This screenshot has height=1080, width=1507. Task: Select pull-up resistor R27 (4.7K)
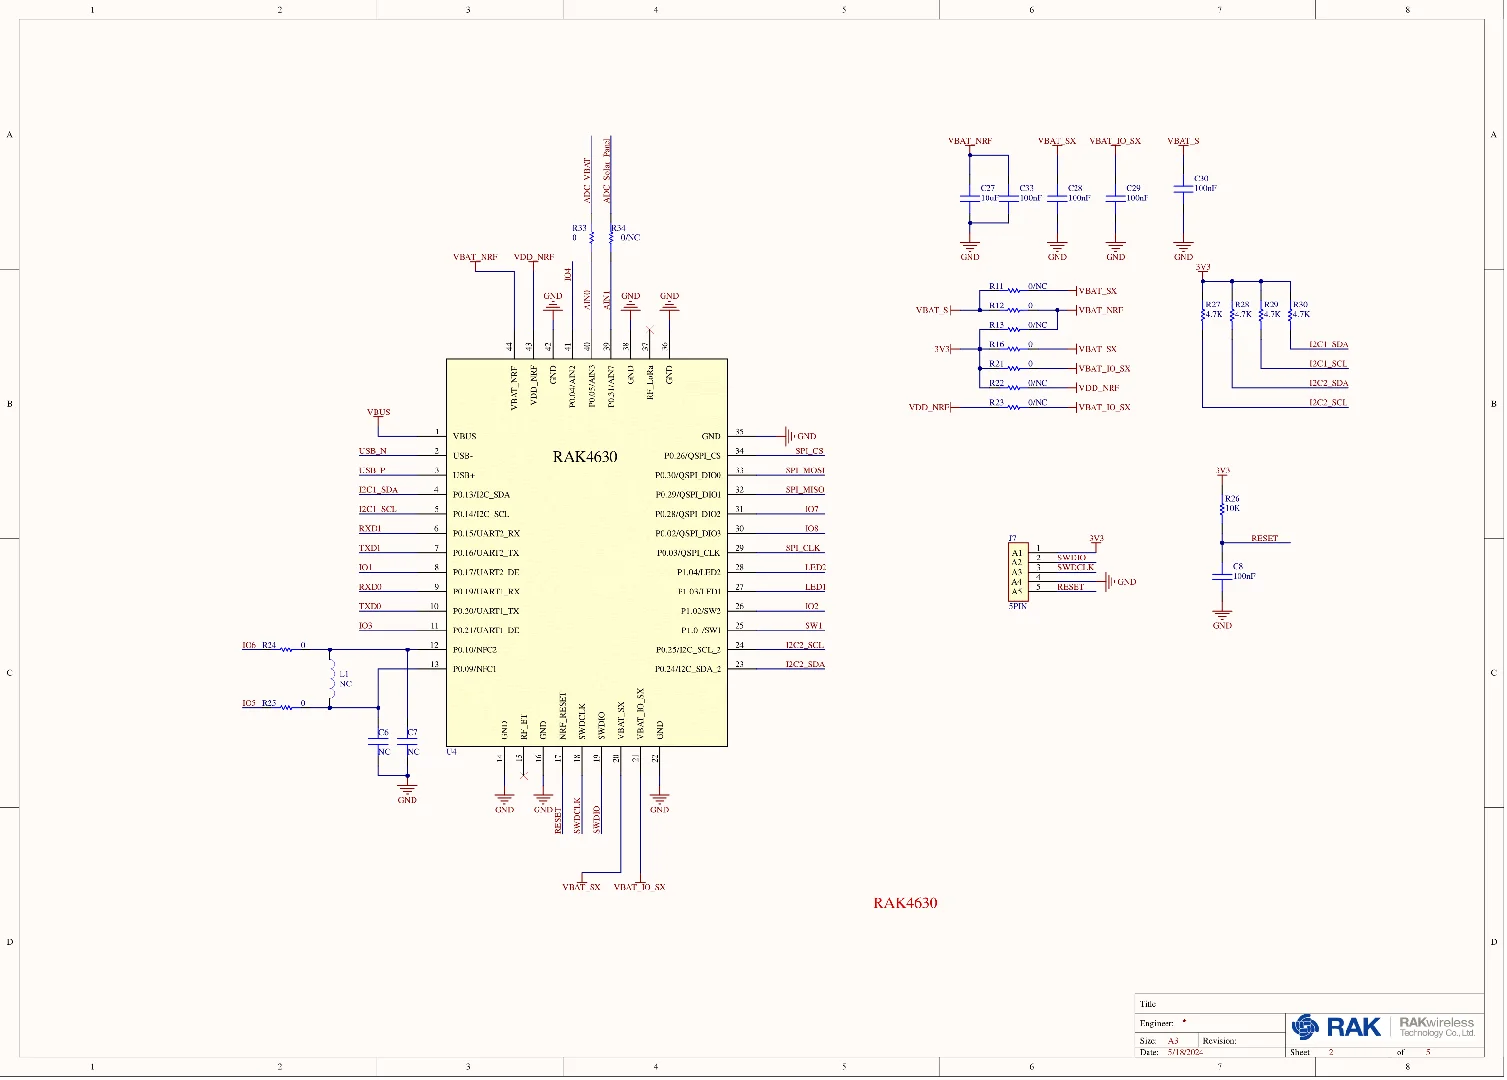click(1203, 314)
